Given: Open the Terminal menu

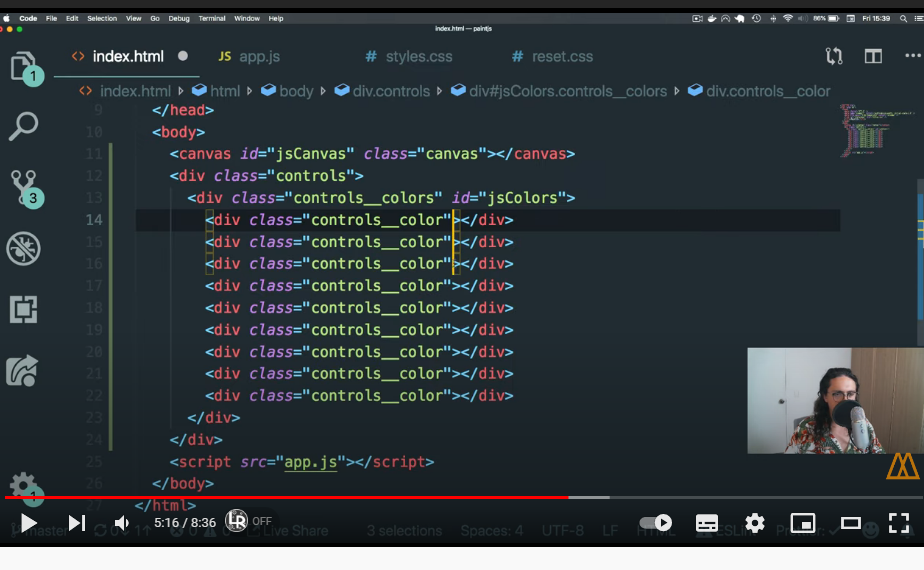Looking at the screenshot, I should tap(212, 18).
